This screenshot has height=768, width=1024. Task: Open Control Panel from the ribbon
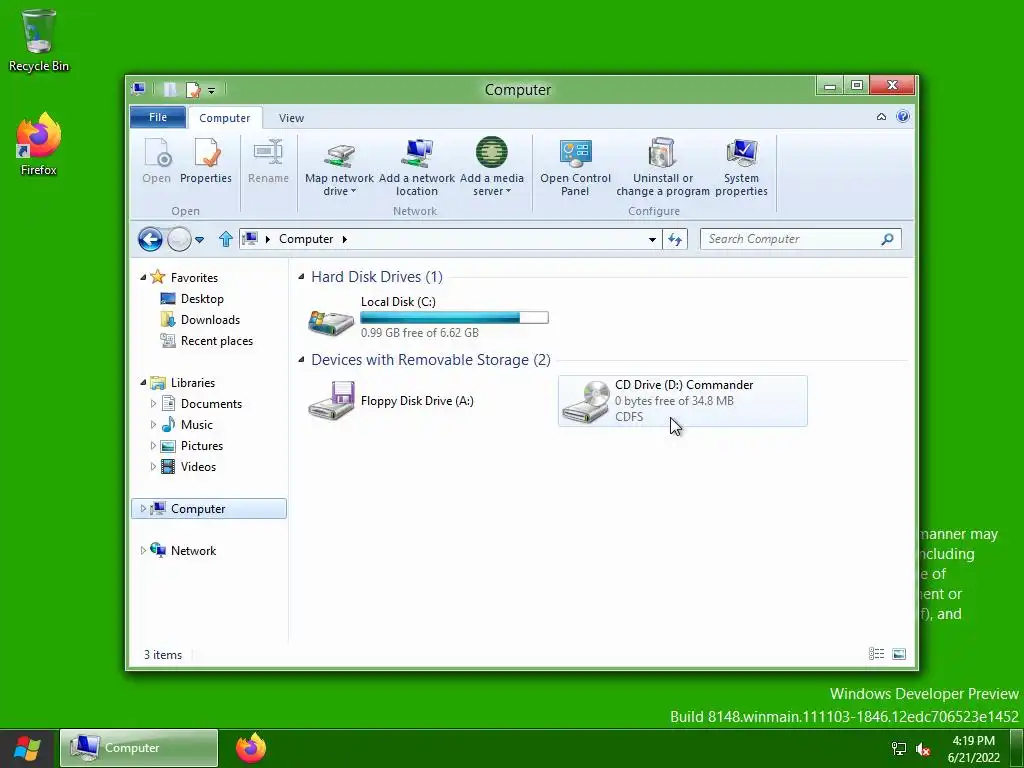pos(575,167)
